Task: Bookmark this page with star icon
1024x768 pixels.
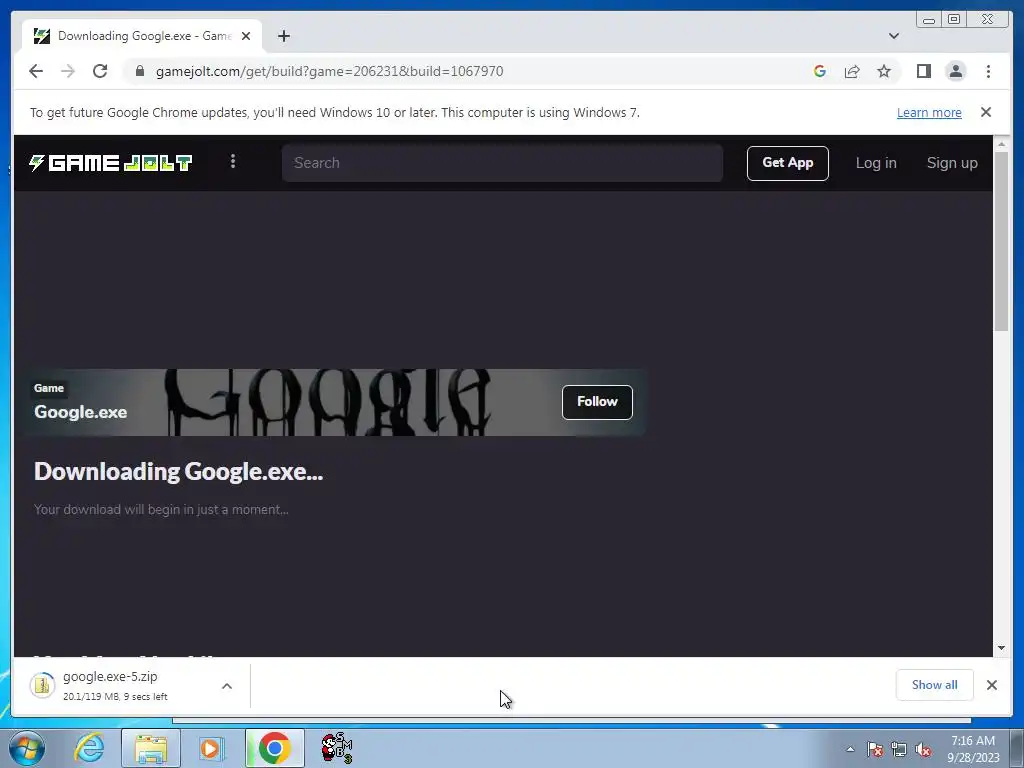Action: pos(884,71)
